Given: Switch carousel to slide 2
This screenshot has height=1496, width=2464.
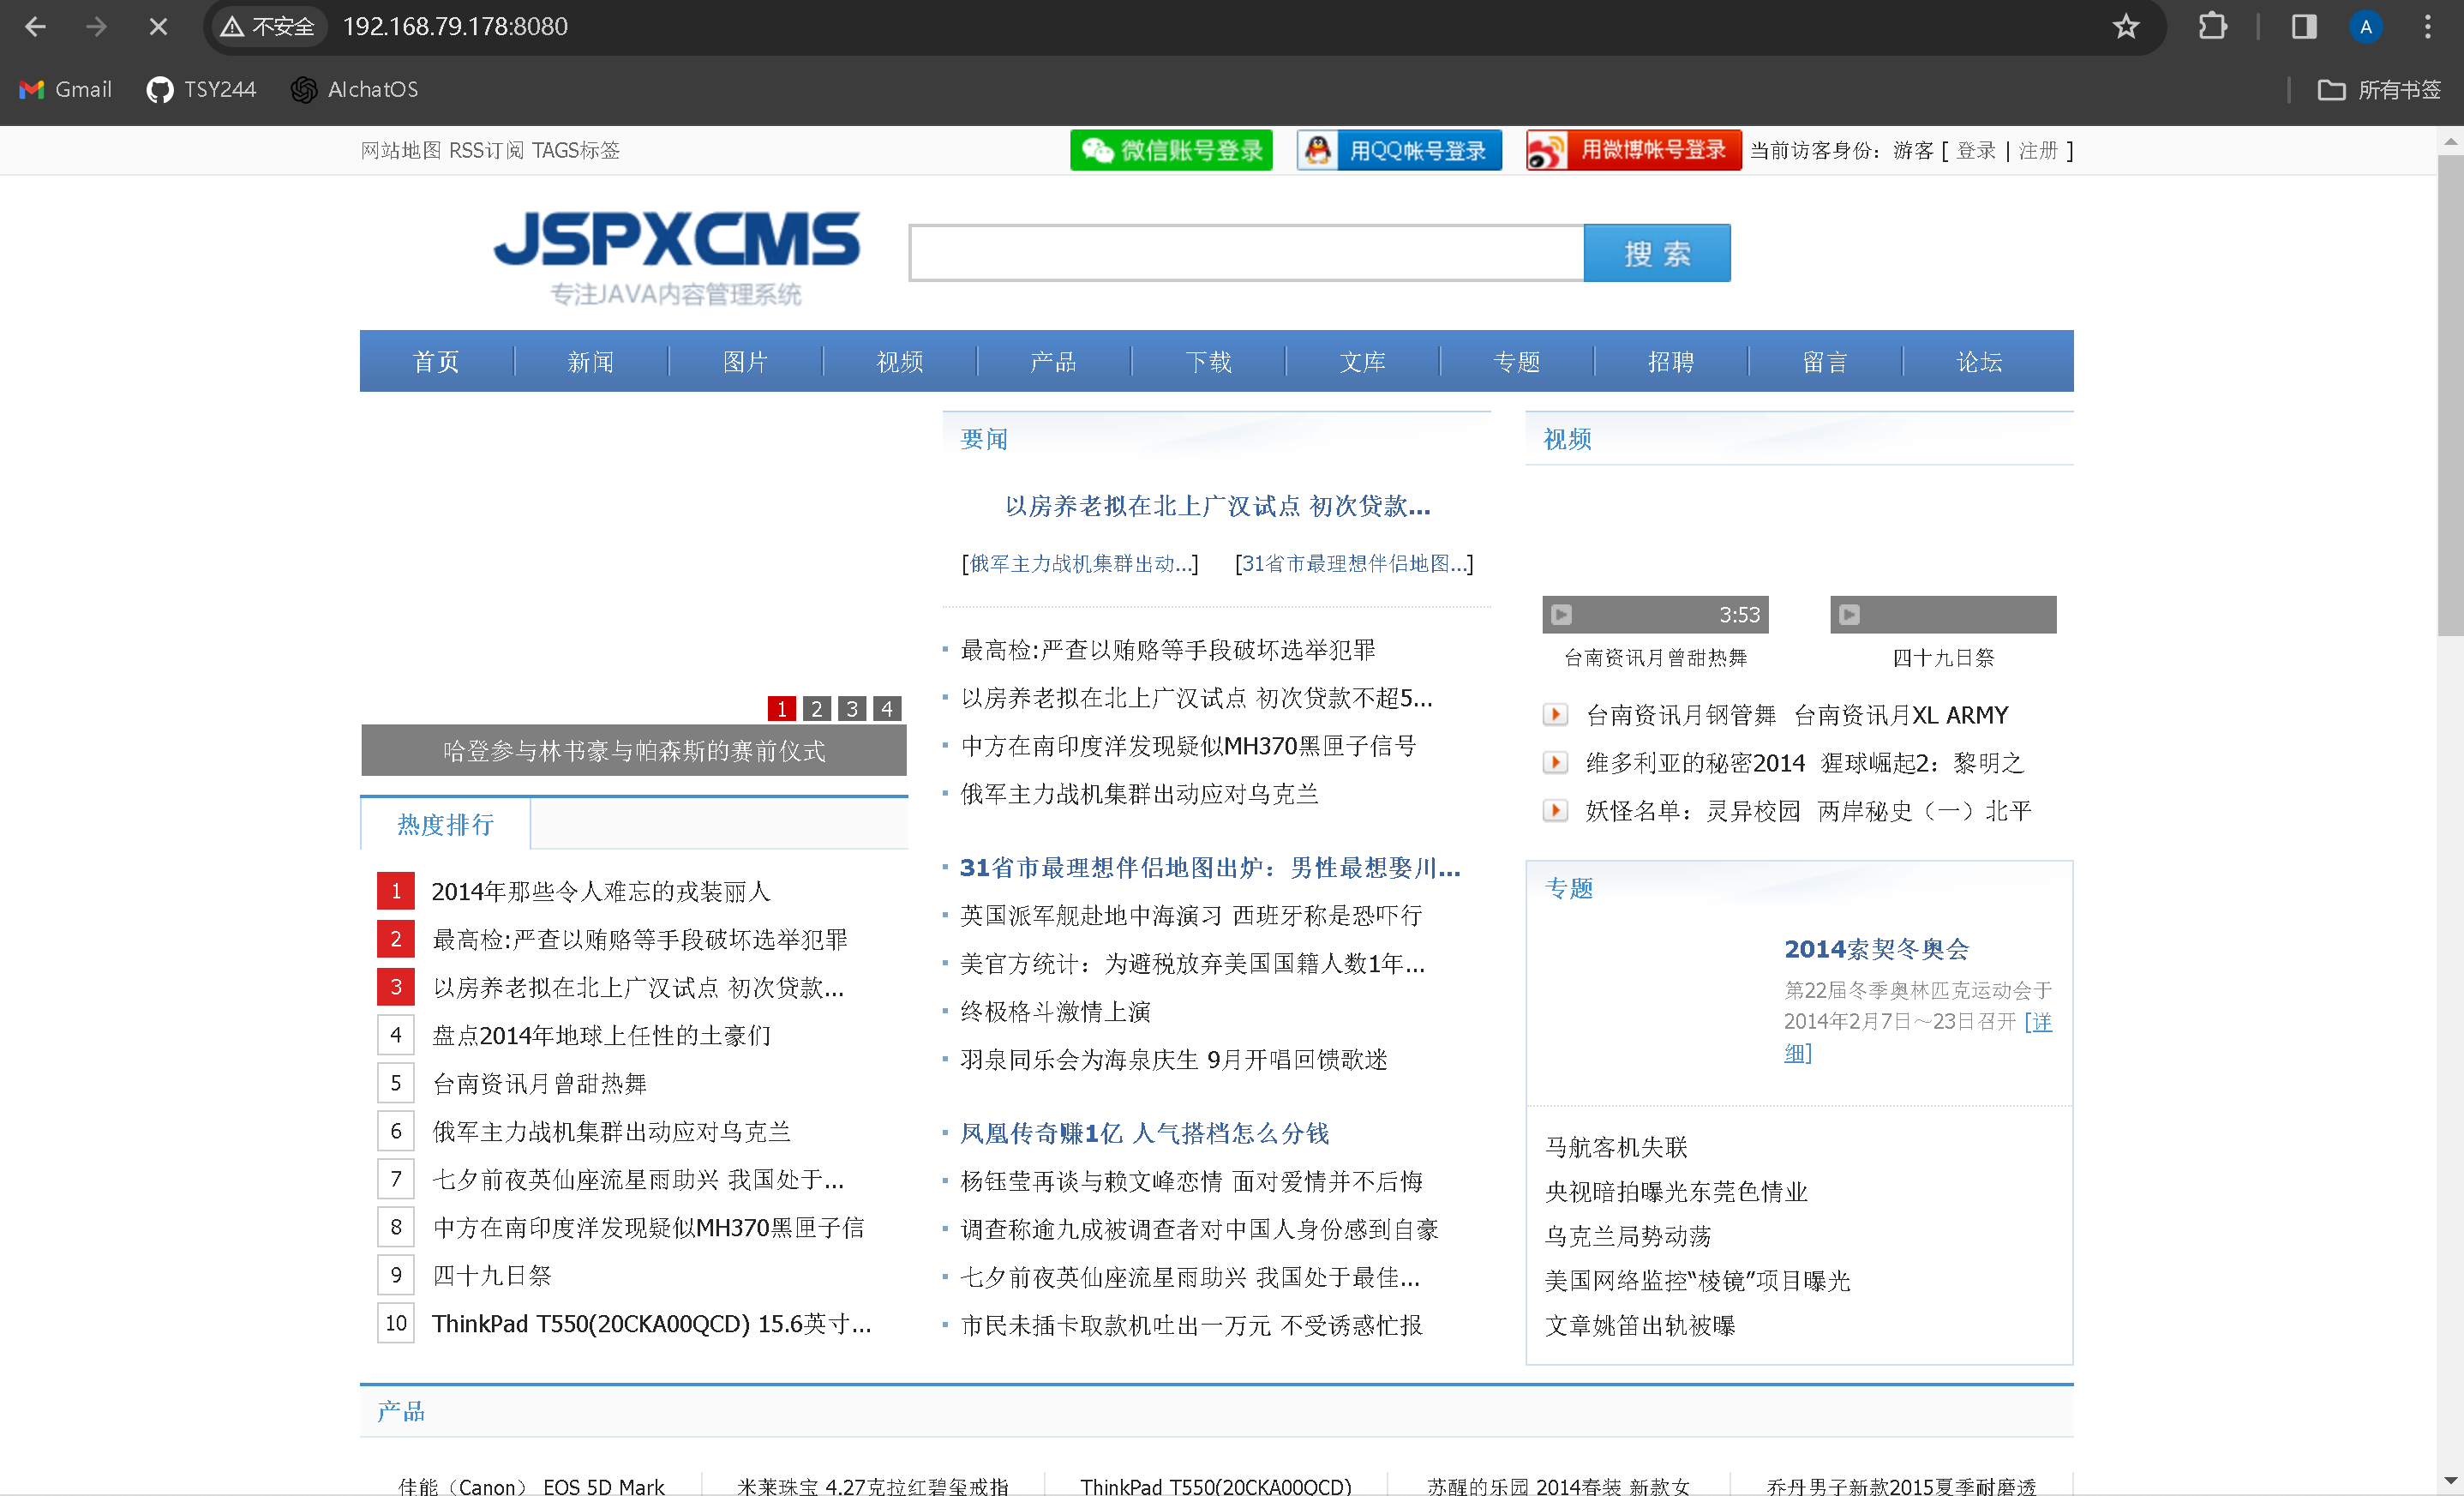Looking at the screenshot, I should point(816,709).
